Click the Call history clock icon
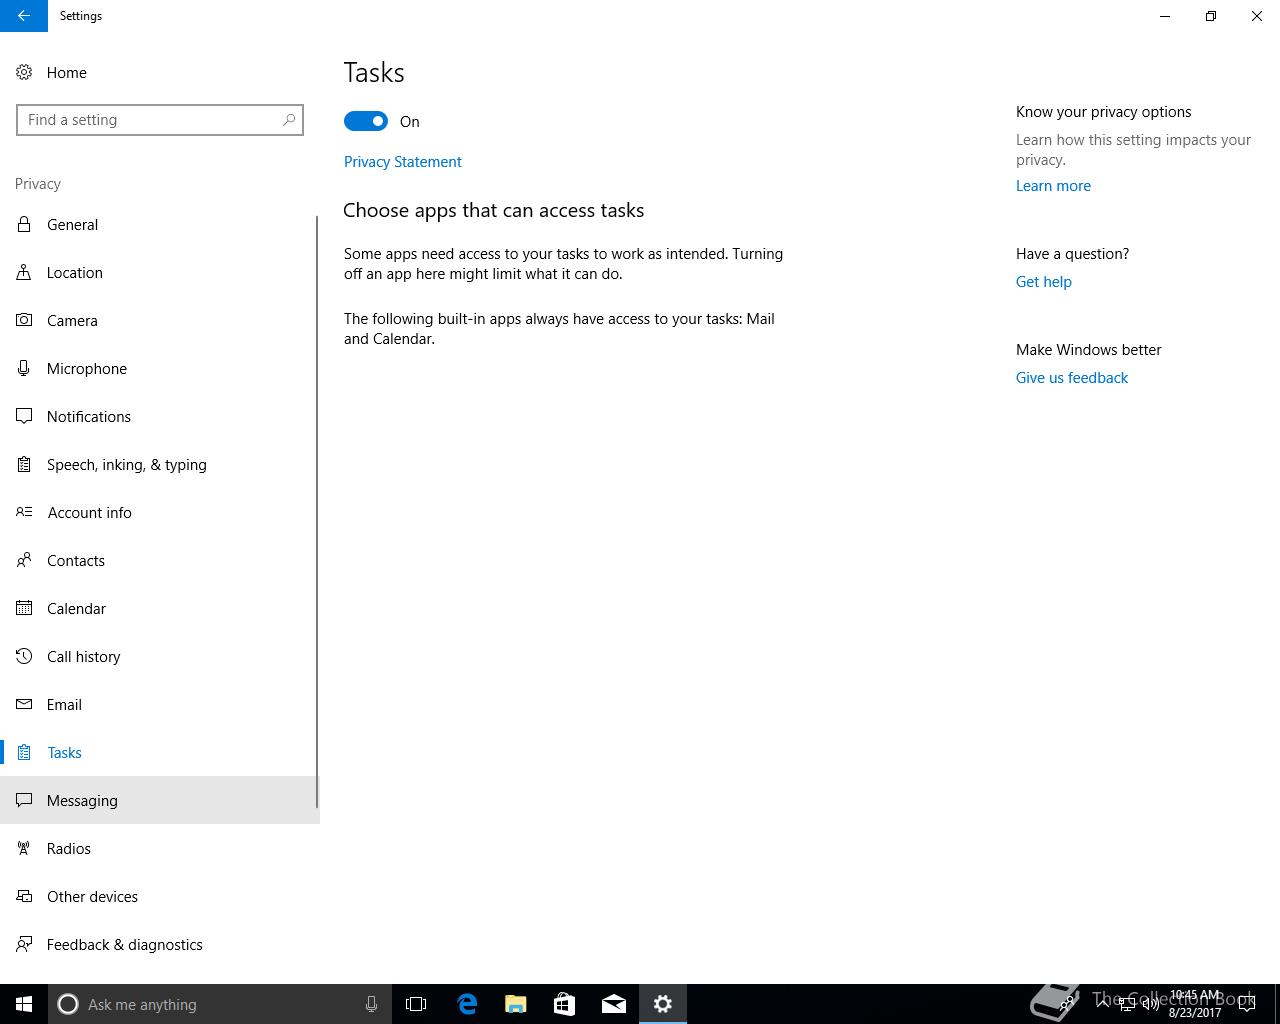 click(24, 656)
